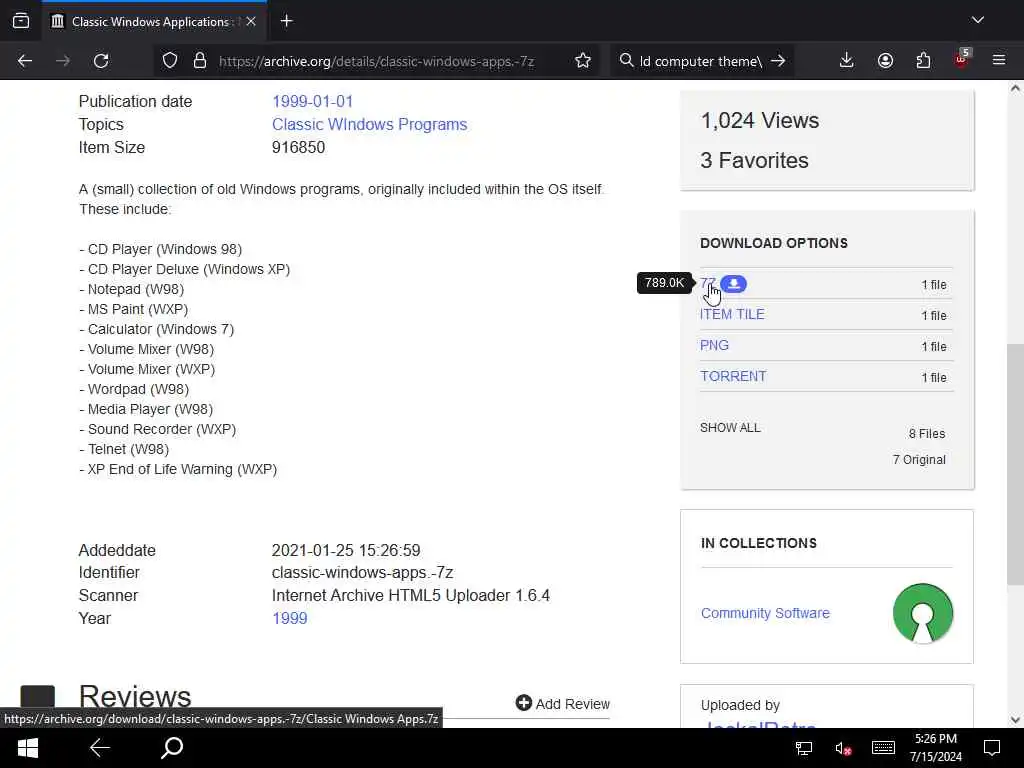Click the 7Z download arrow icon
This screenshot has width=1024, height=768.
733,284
